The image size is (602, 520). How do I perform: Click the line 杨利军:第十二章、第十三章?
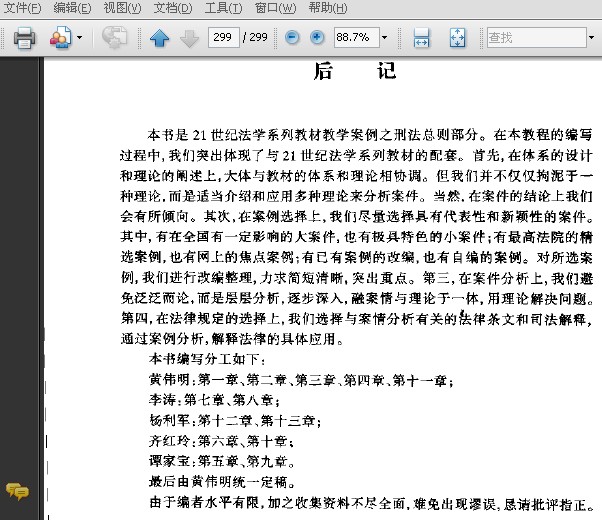[235, 421]
